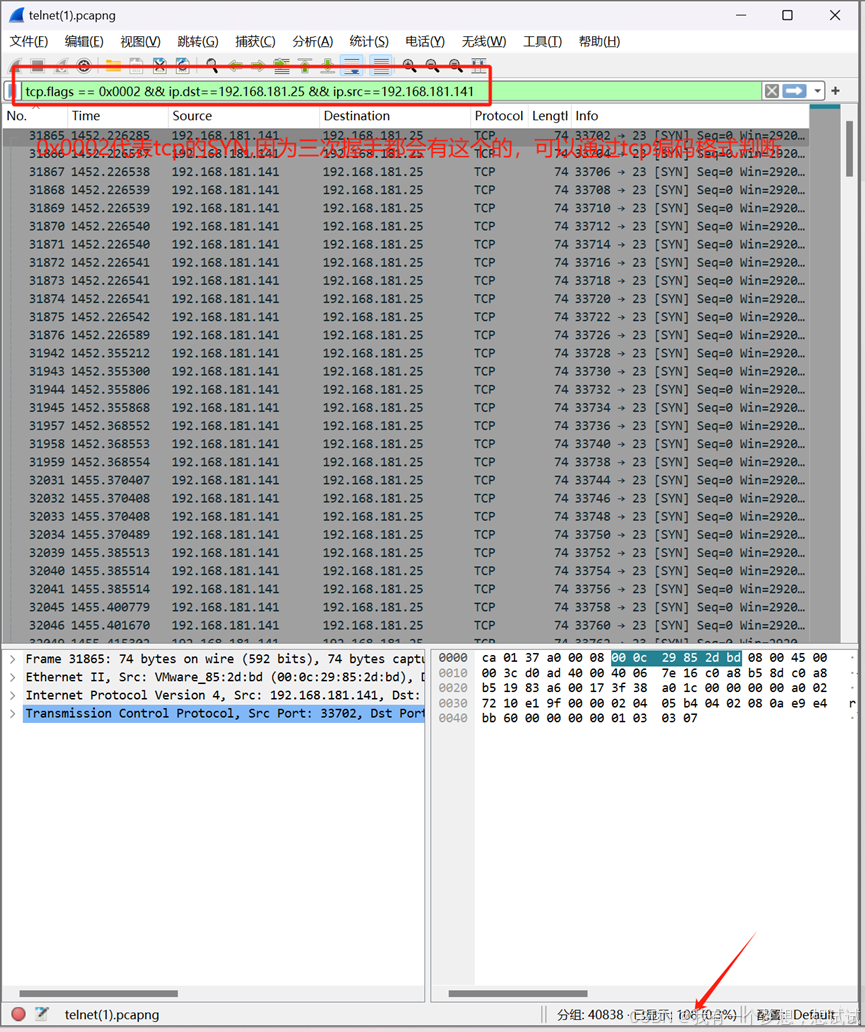This screenshot has width=865, height=1032.
Task: Open the display filter history dropdown
Action: [817, 90]
